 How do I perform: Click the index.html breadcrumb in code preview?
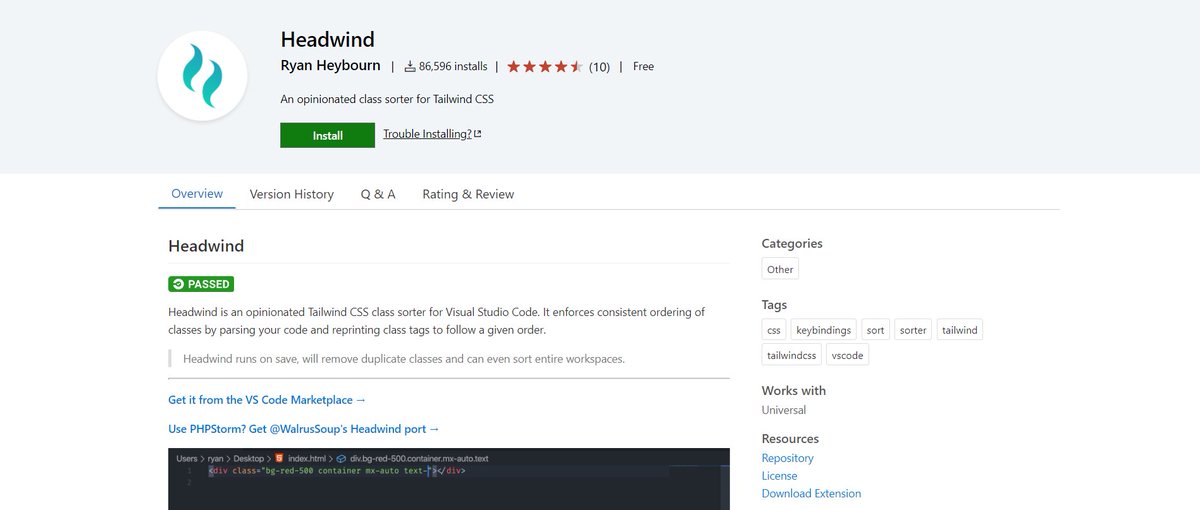(307, 458)
